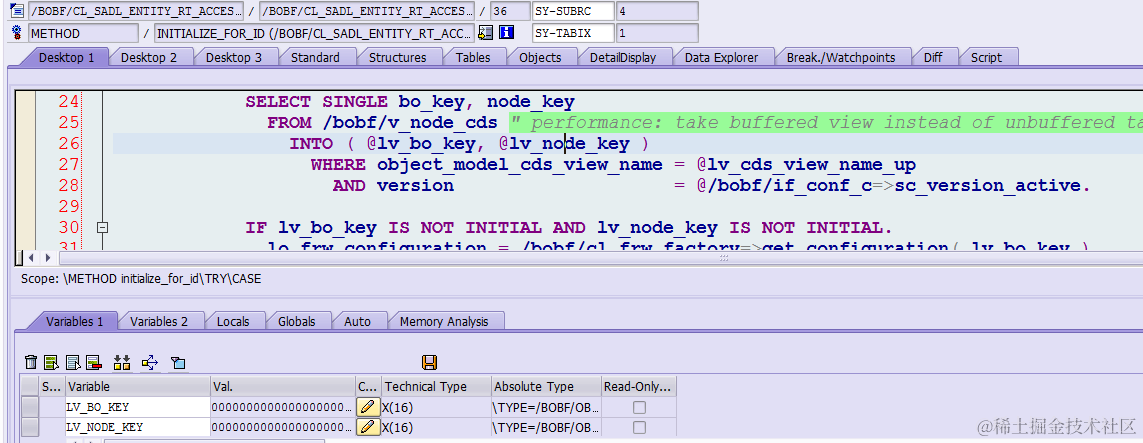The height and width of the screenshot is (443, 1143).
Task: Click the INITIALIZE_FOR_ID method name field
Action: [314, 33]
